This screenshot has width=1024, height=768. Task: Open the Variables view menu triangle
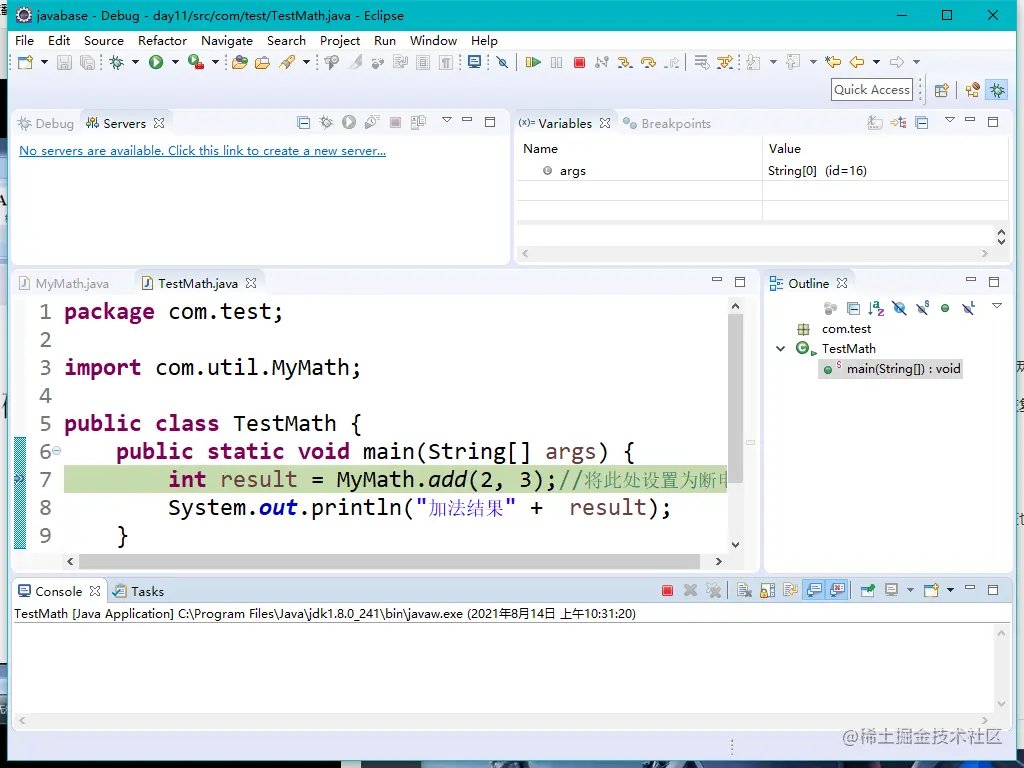950,120
